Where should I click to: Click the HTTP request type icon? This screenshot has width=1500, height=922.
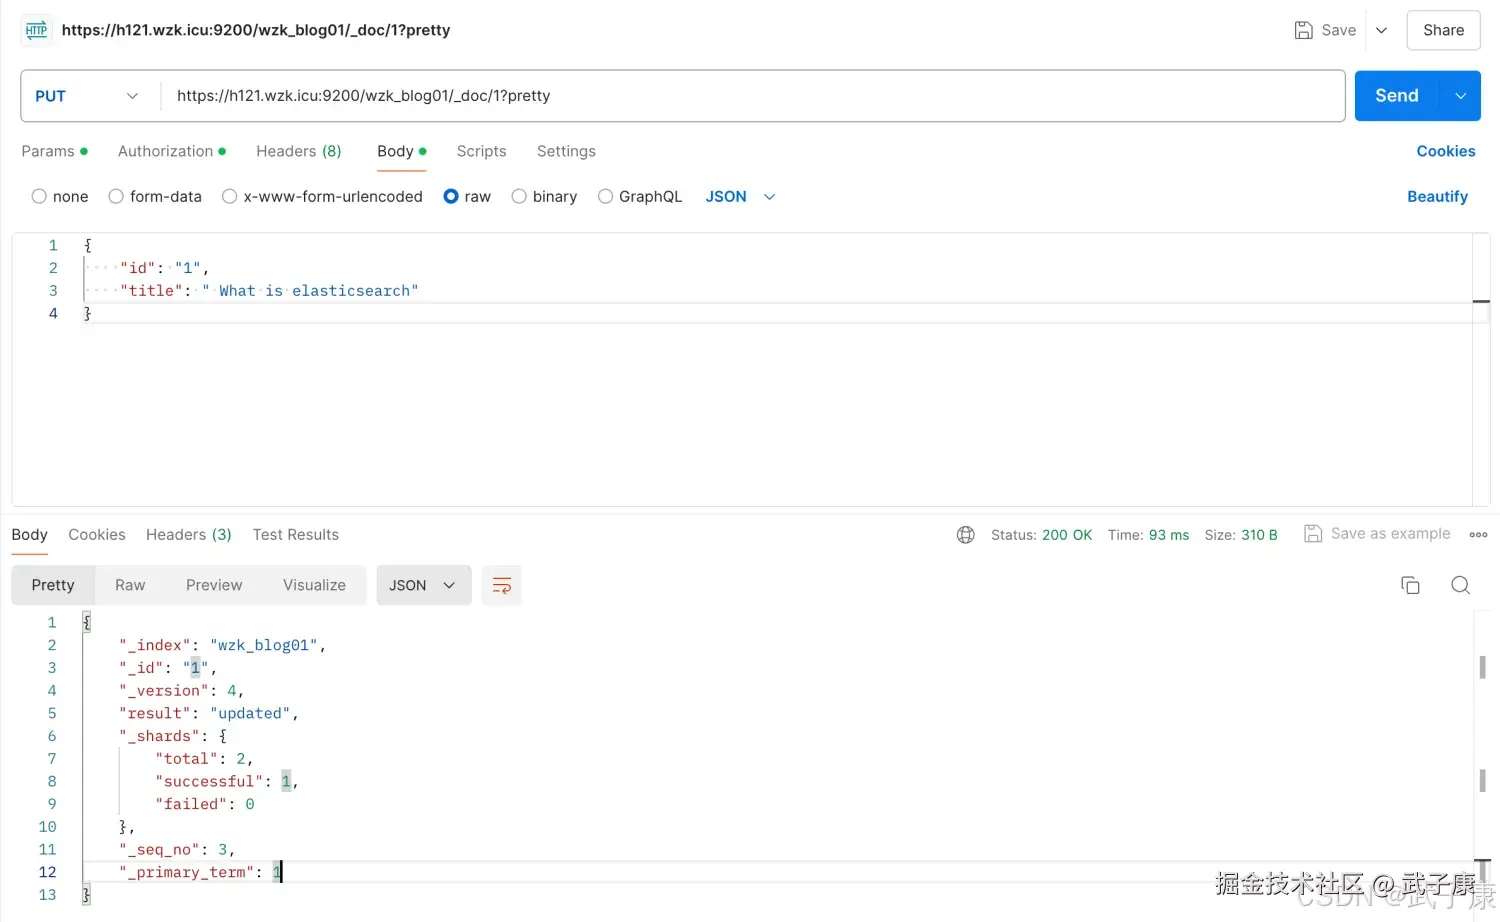(37, 30)
